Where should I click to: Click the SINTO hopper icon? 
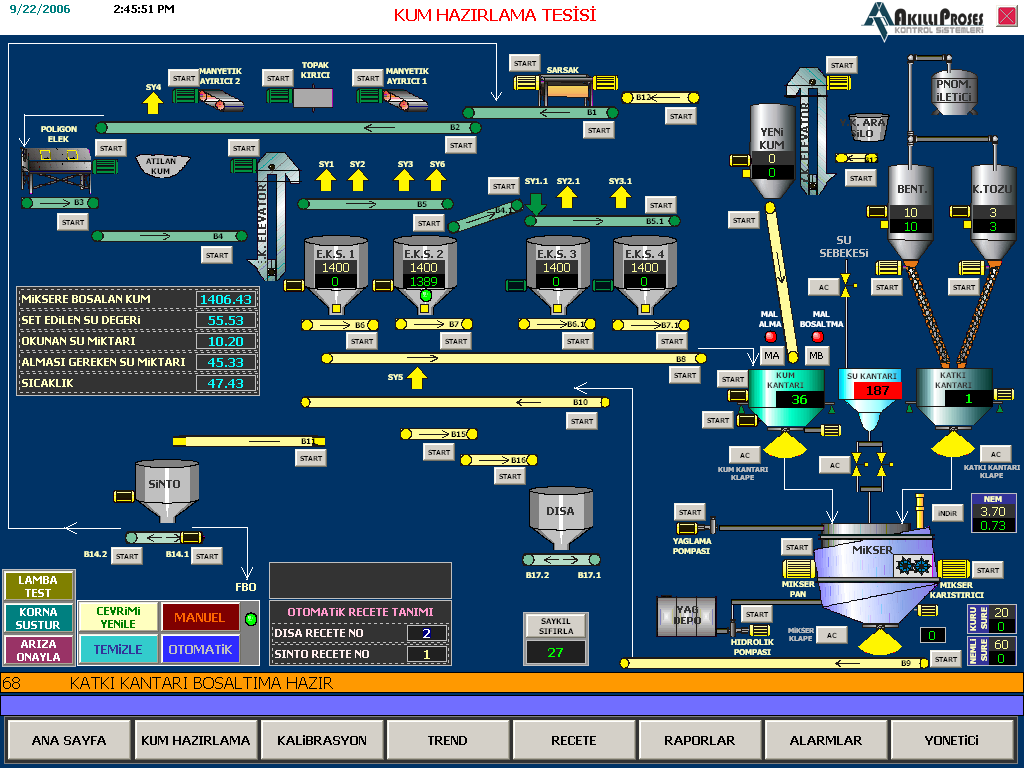[x=165, y=489]
